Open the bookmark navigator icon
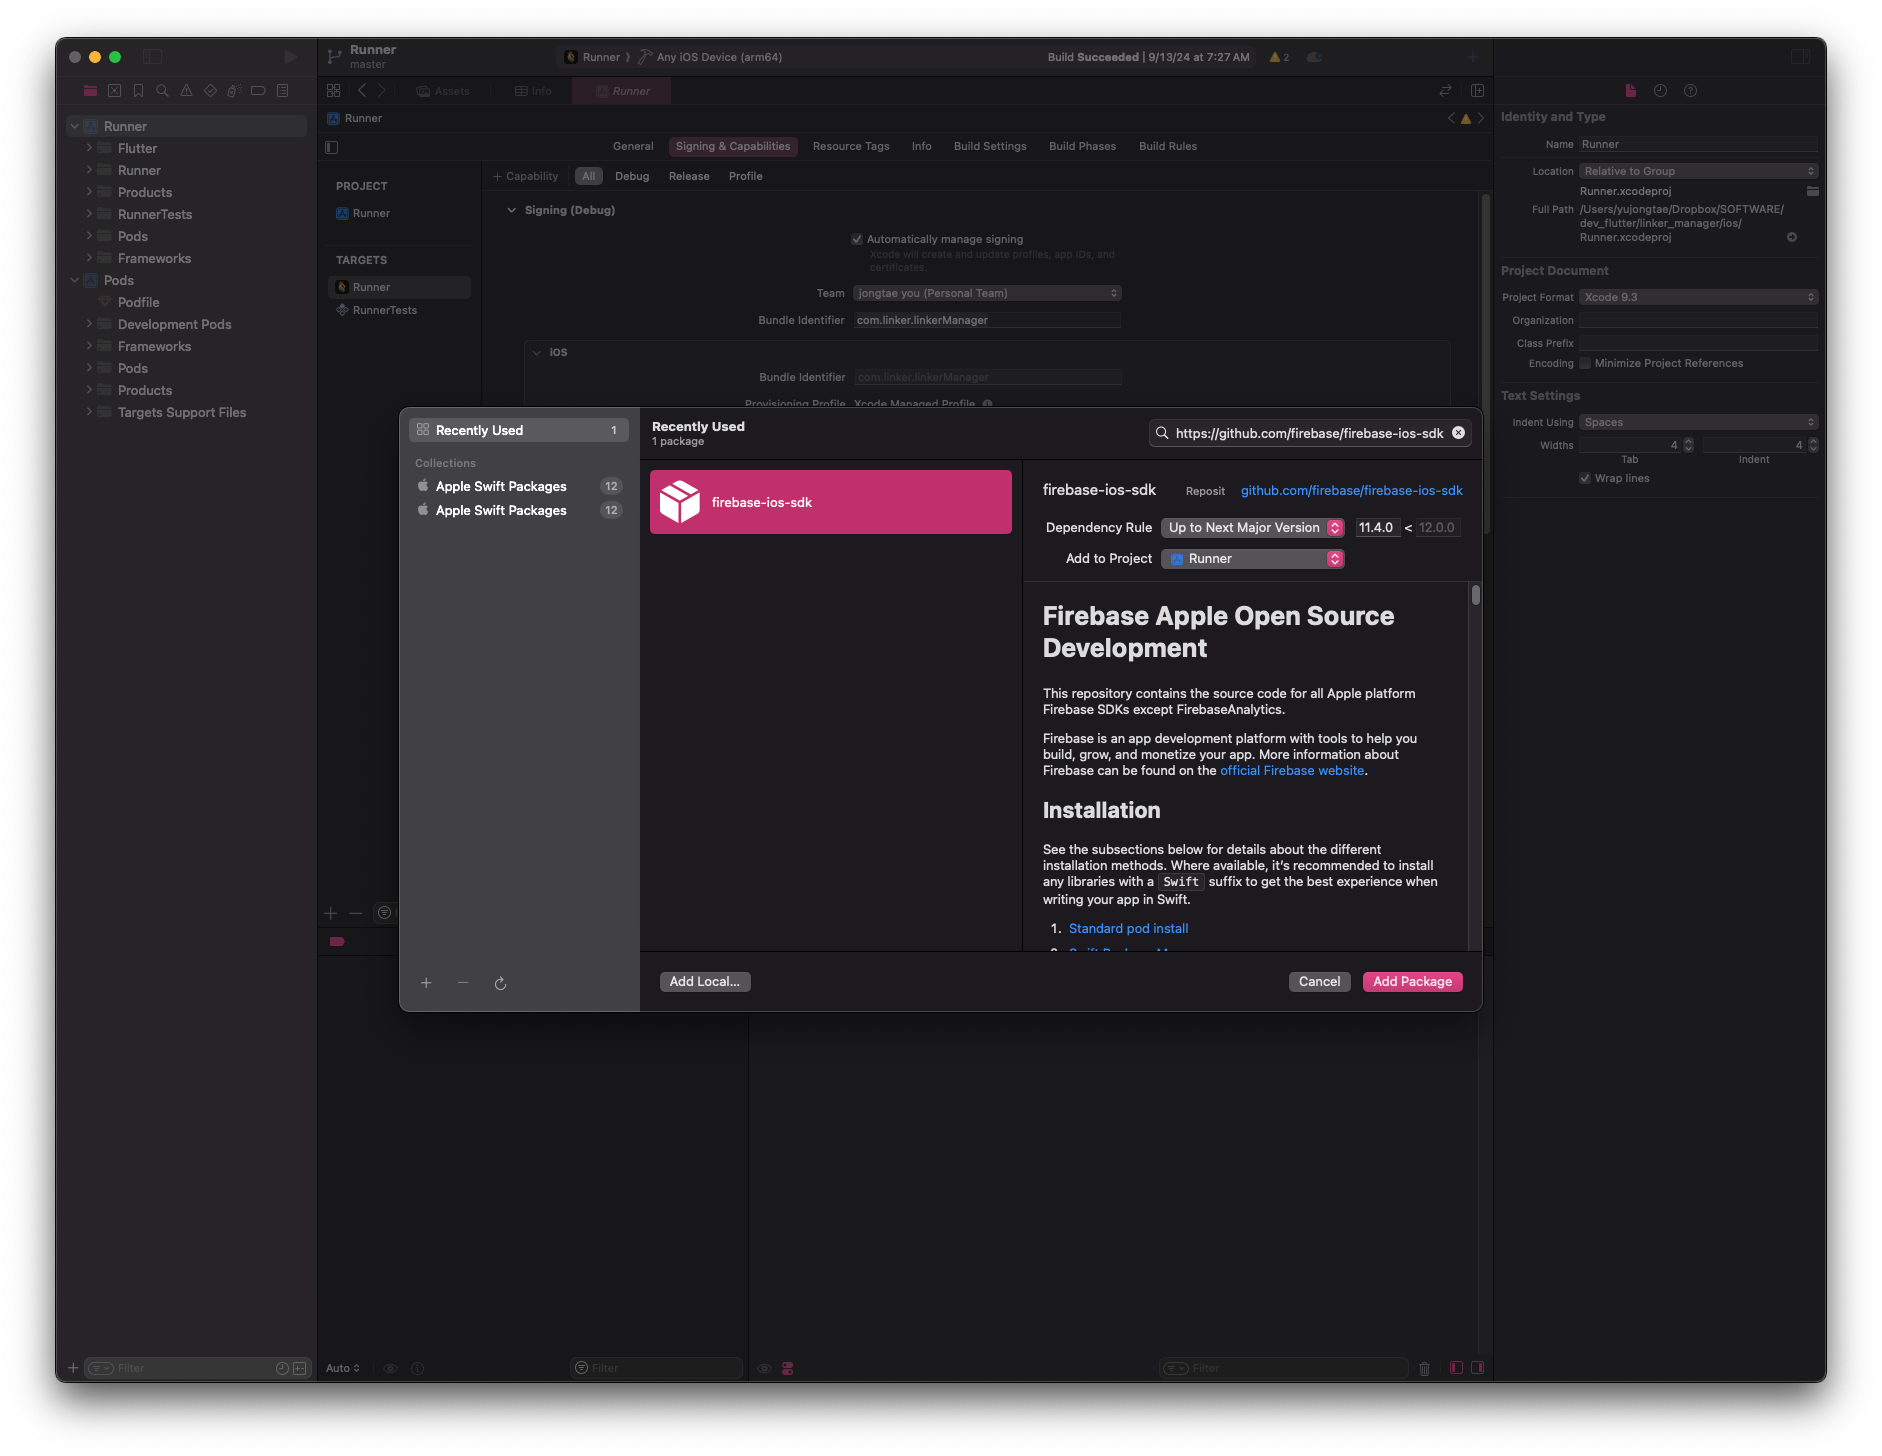Image resolution: width=1882 pixels, height=1456 pixels. 138,91
